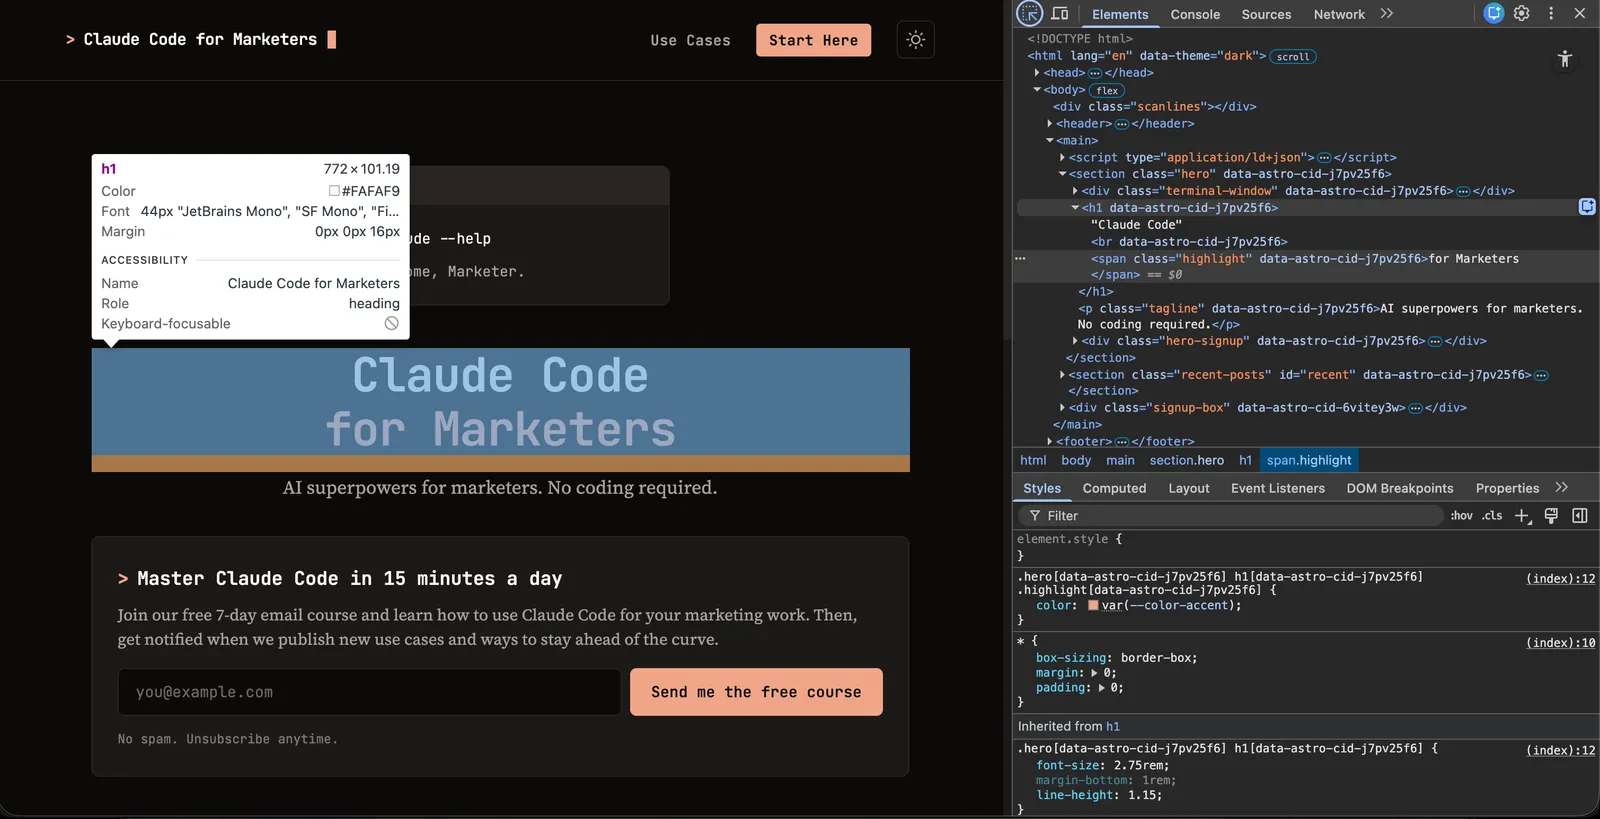Switch to the Network tab
The height and width of the screenshot is (819, 1600).
1339,14
